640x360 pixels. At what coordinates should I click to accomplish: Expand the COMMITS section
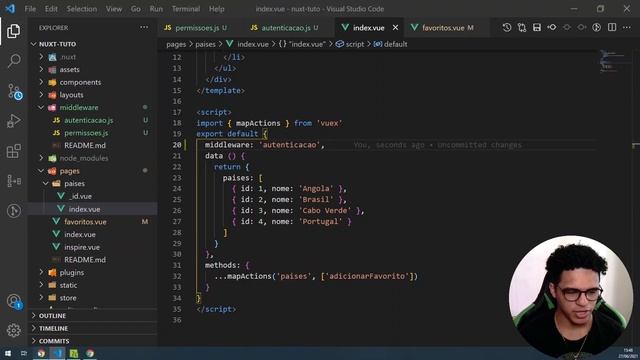coord(54,341)
